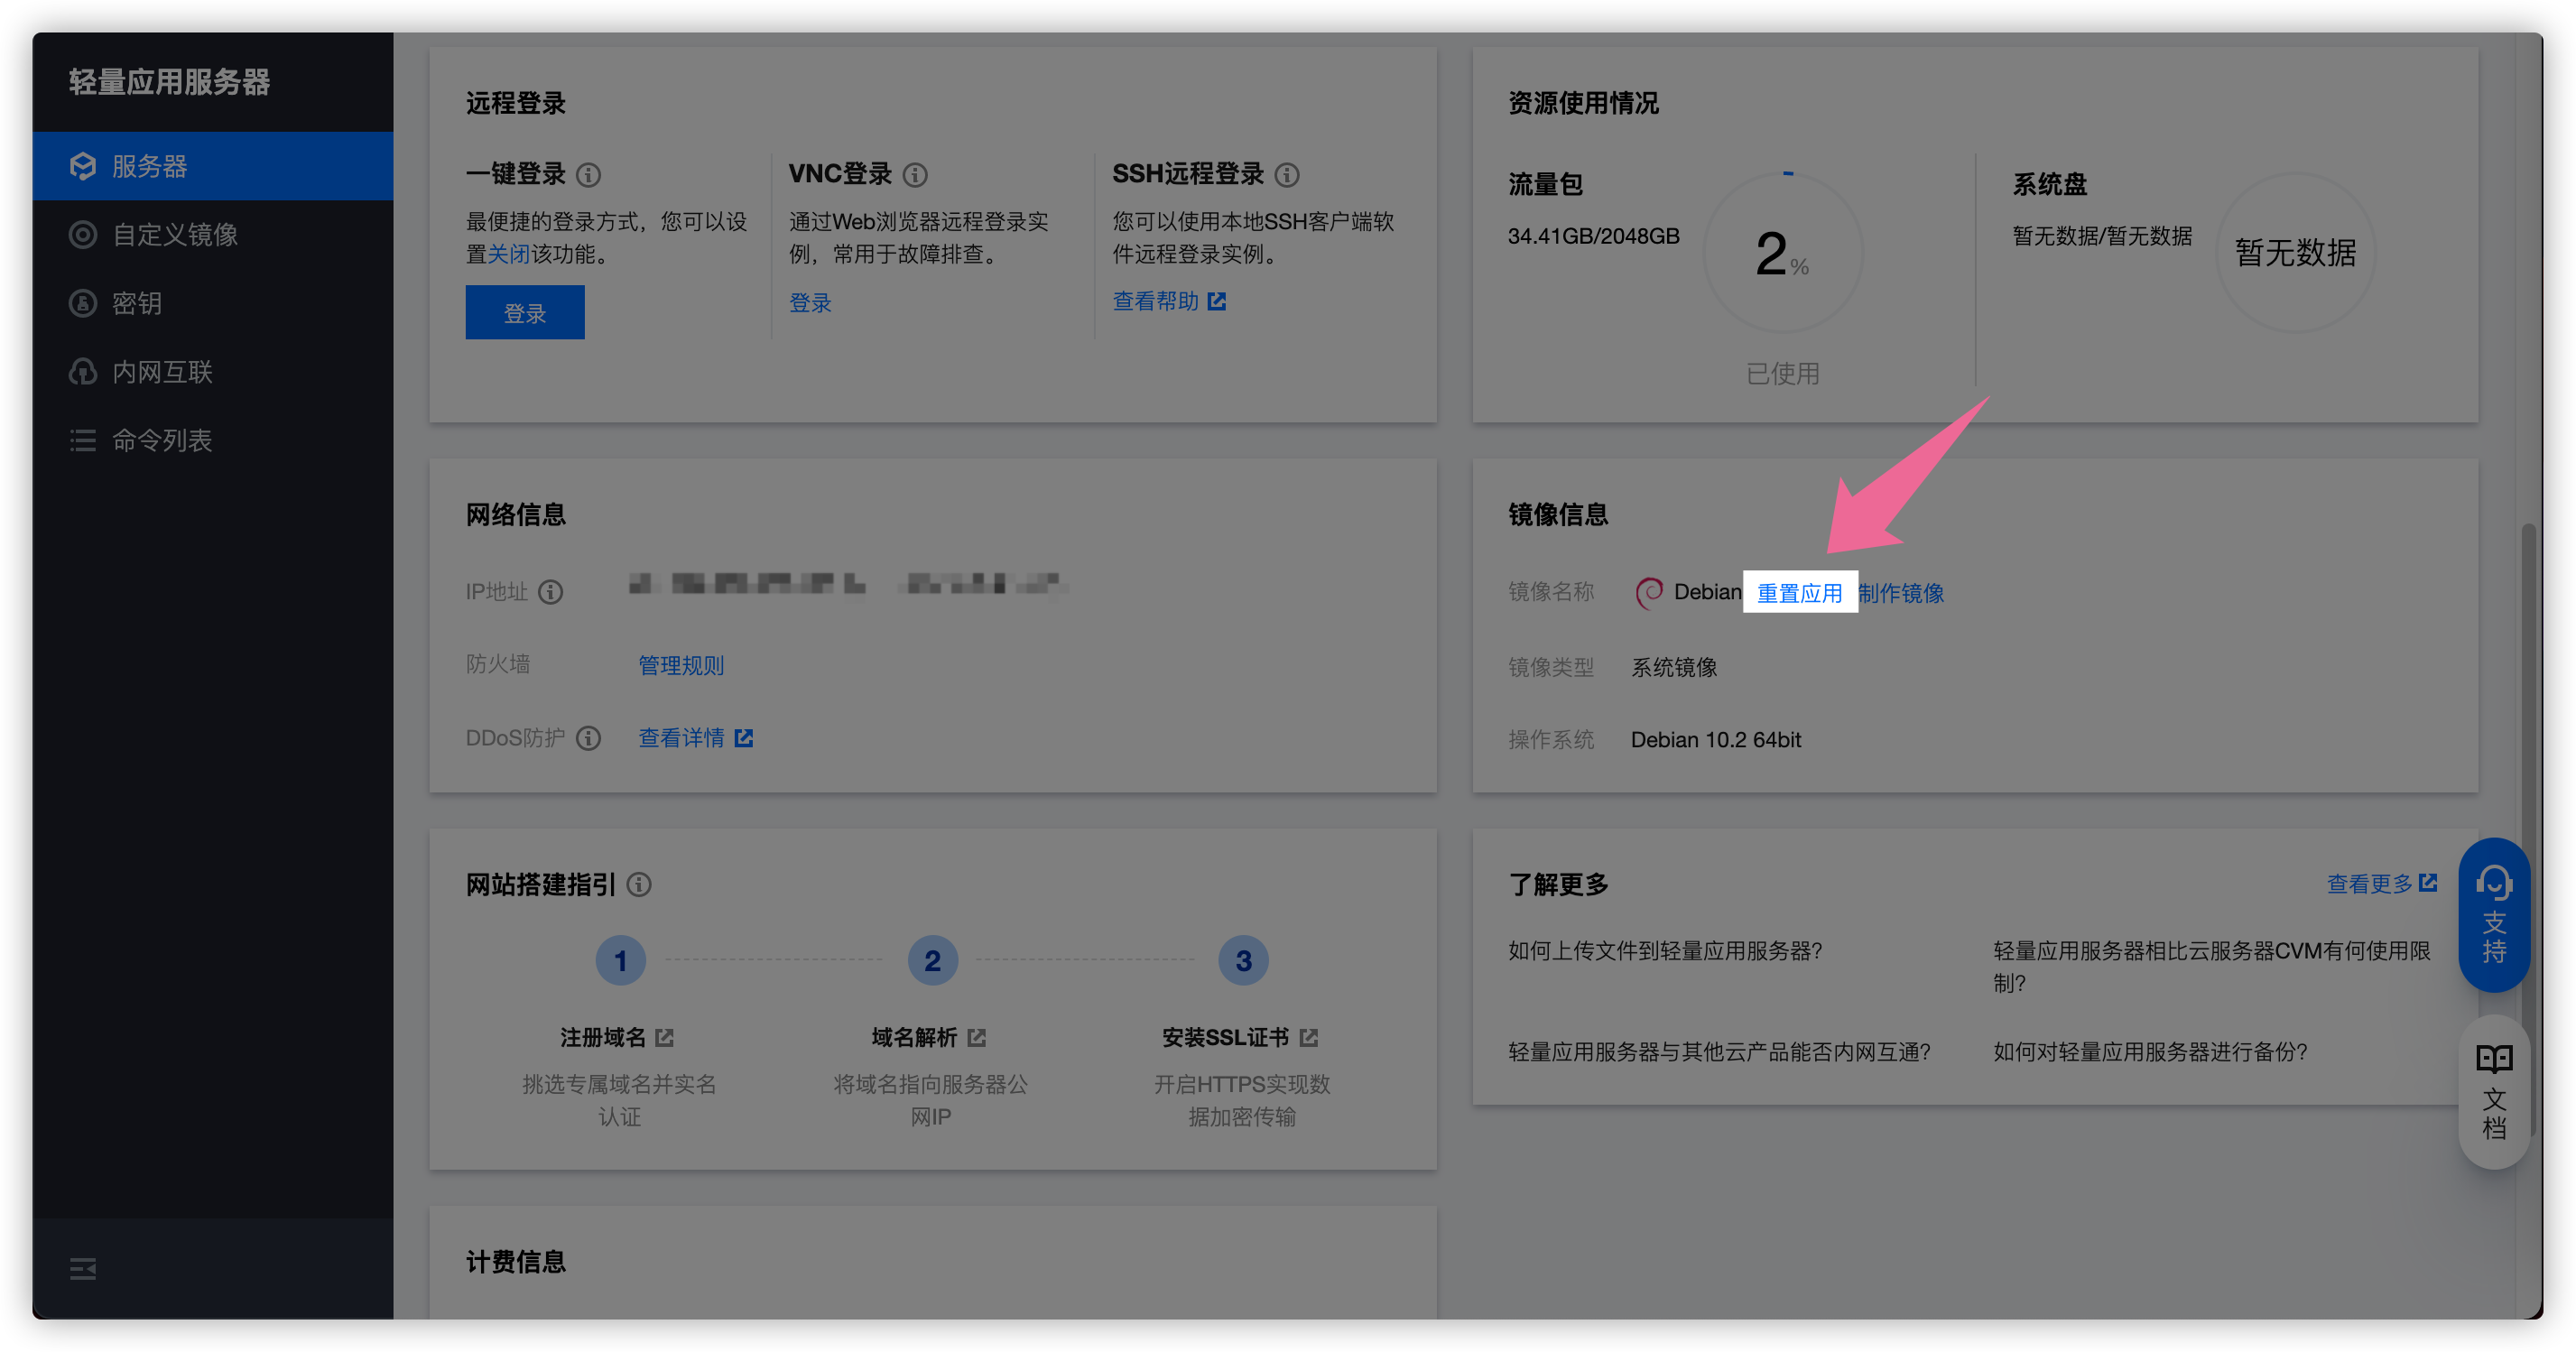Click the 关闭 link in 一键登录 description
Screen dimensions: 2576x1352
click(509, 254)
